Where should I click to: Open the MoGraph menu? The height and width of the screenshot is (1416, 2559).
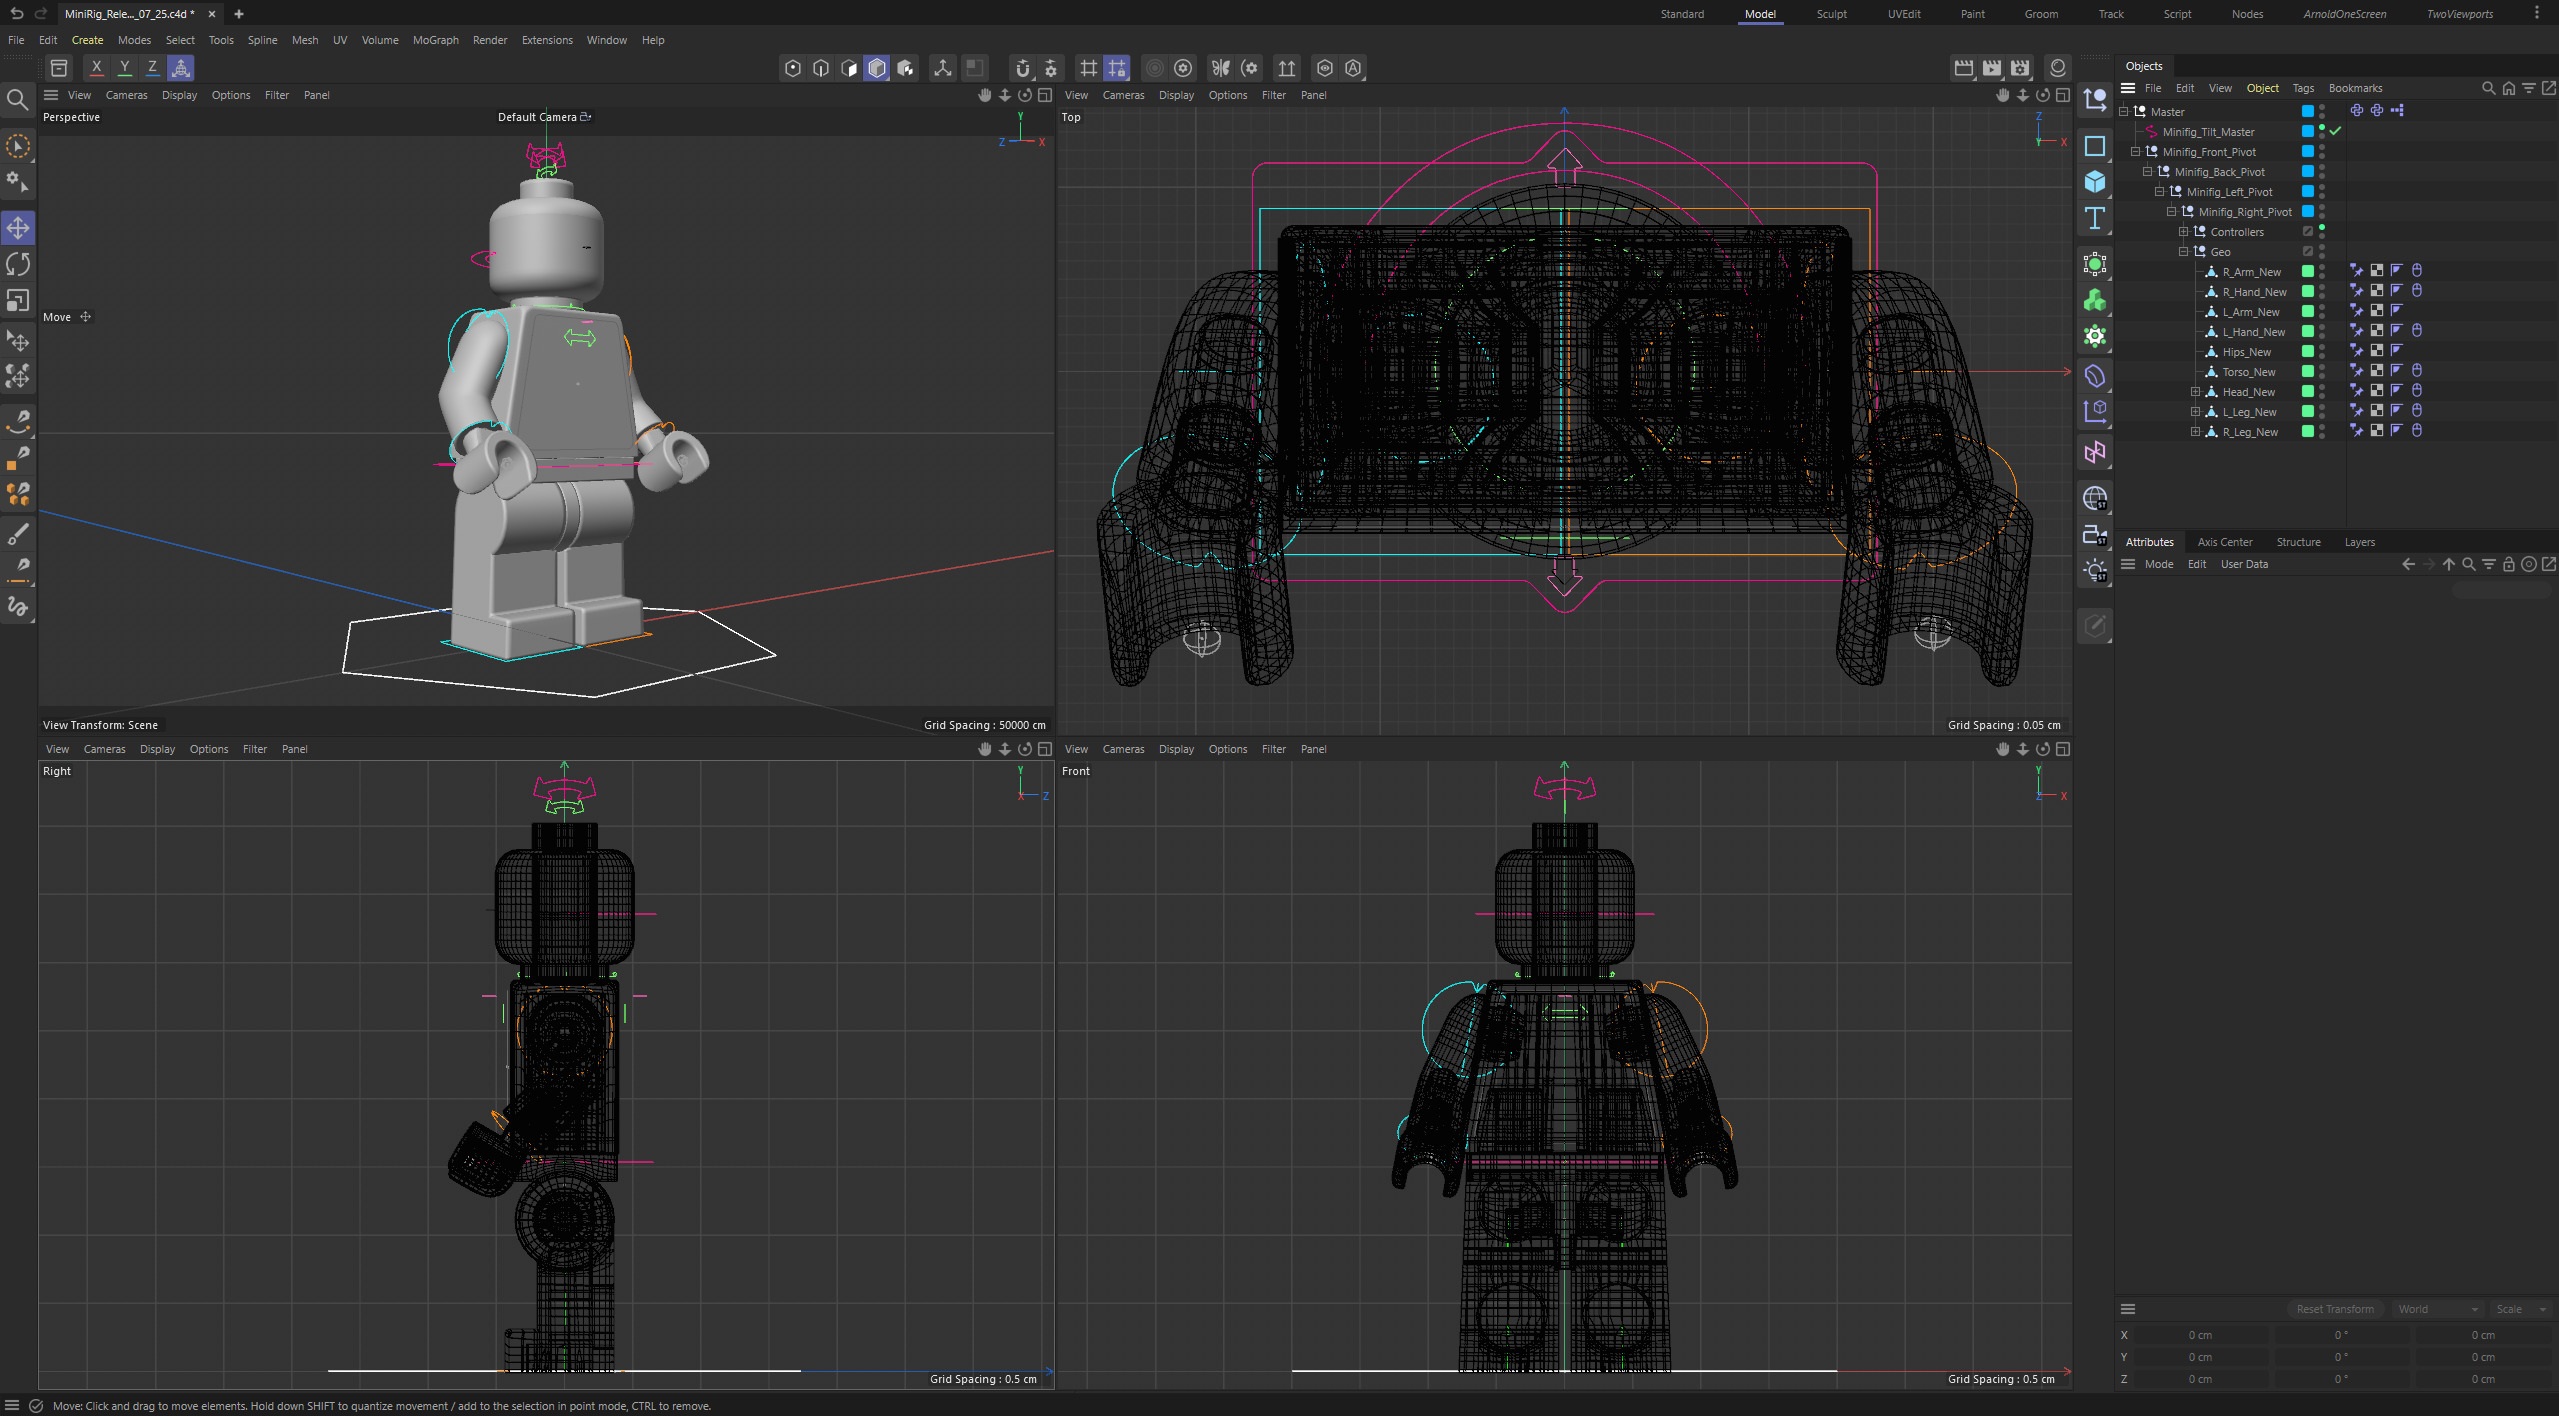[435, 40]
